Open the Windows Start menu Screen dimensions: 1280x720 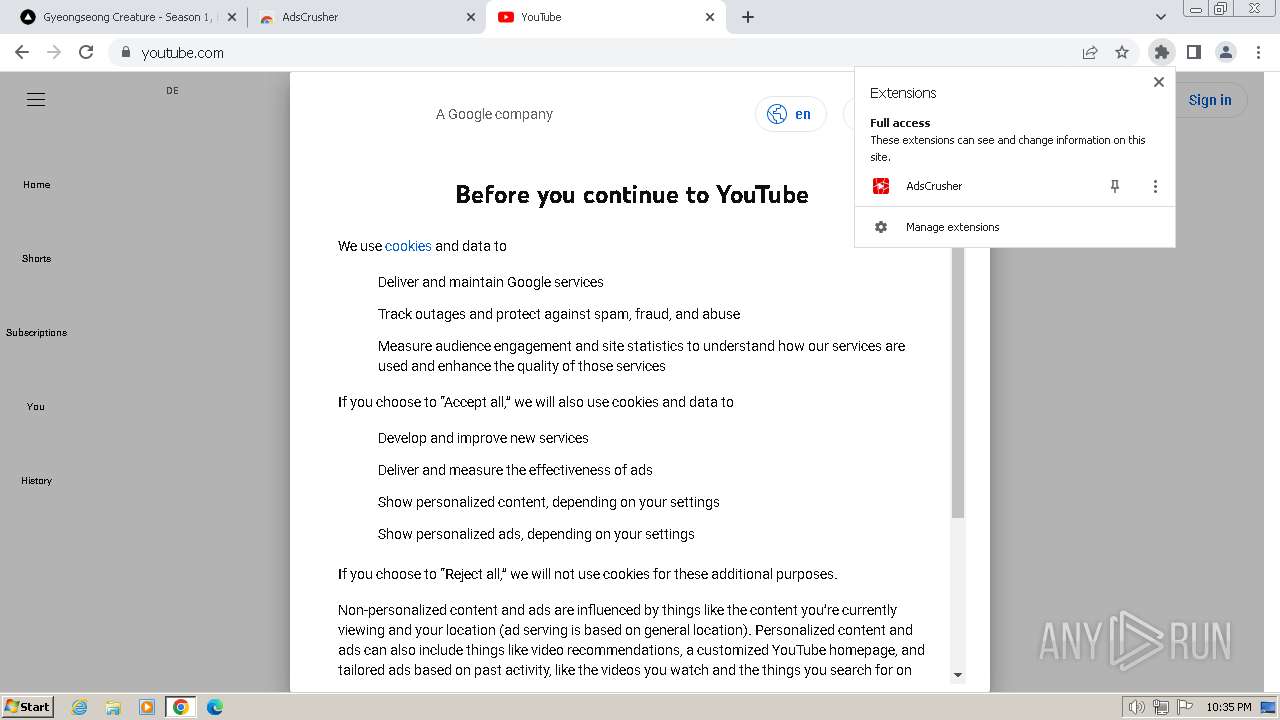28,706
